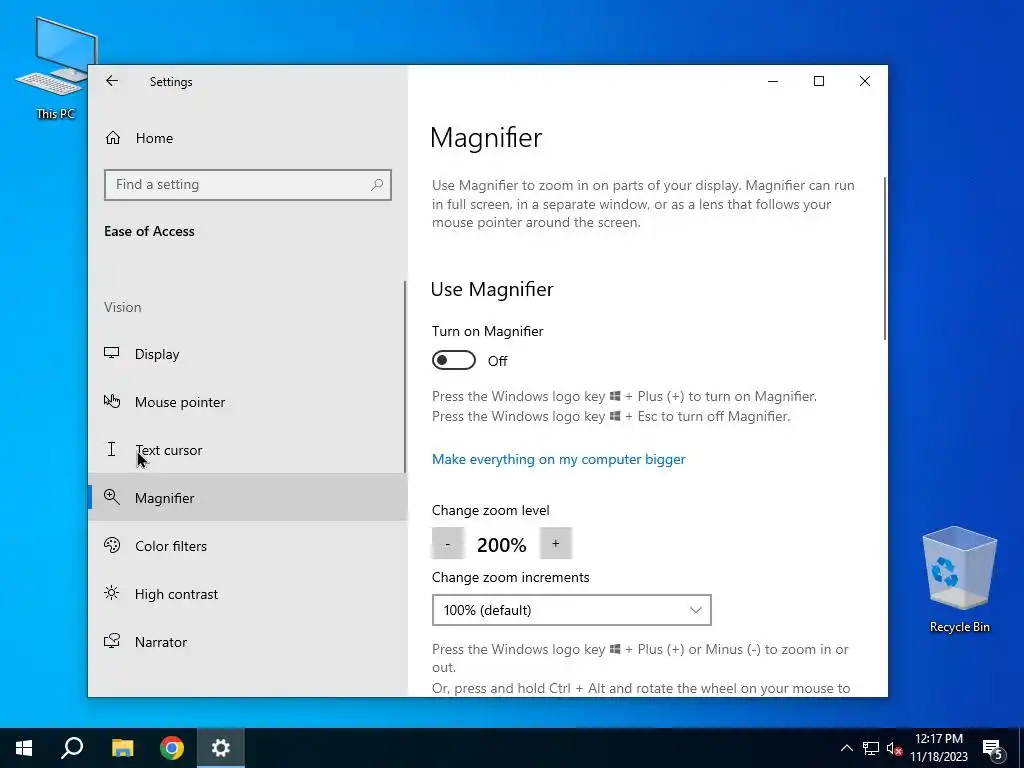Open the Recycle Bin desktop icon
This screenshot has height=768, width=1024.
point(959,579)
